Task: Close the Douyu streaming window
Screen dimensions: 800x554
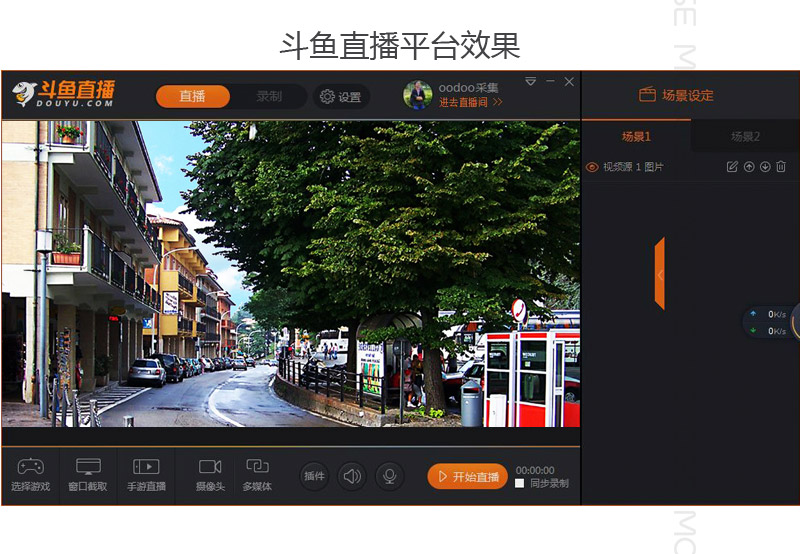Action: pyautogui.click(x=569, y=82)
